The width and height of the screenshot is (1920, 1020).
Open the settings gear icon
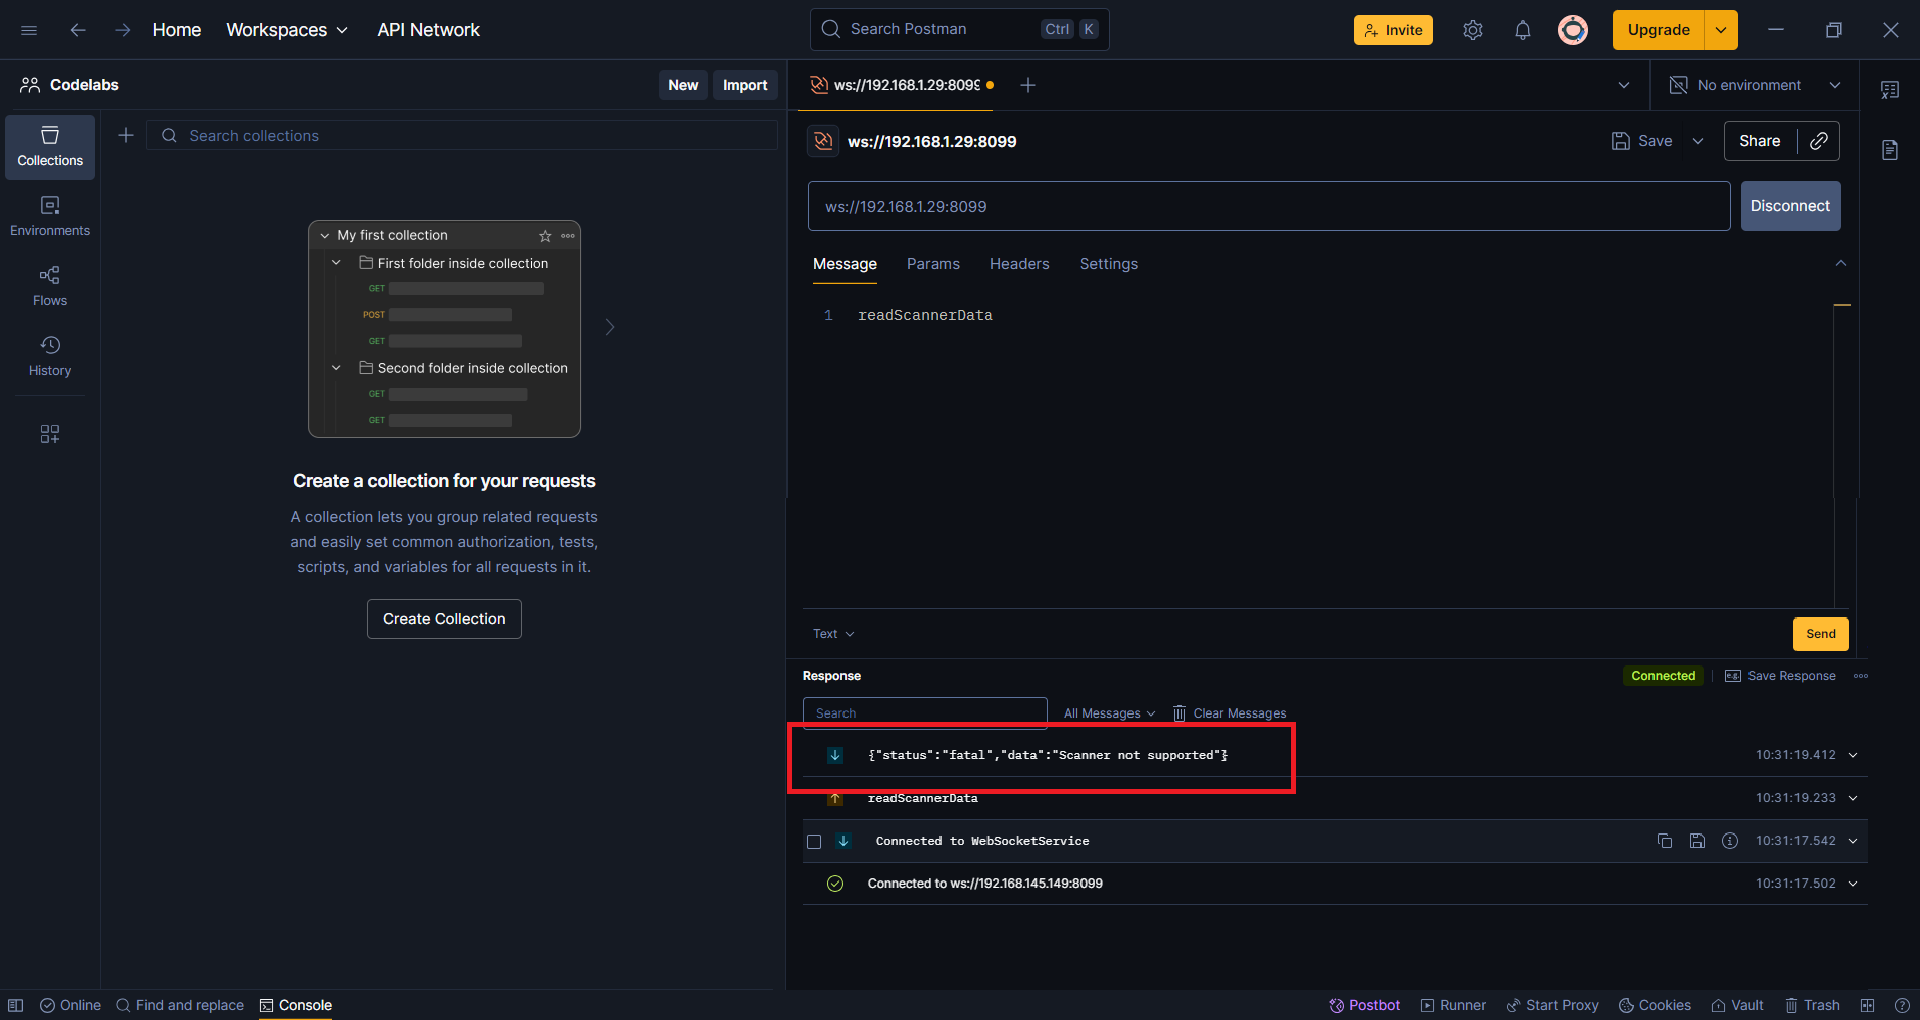pos(1472,30)
